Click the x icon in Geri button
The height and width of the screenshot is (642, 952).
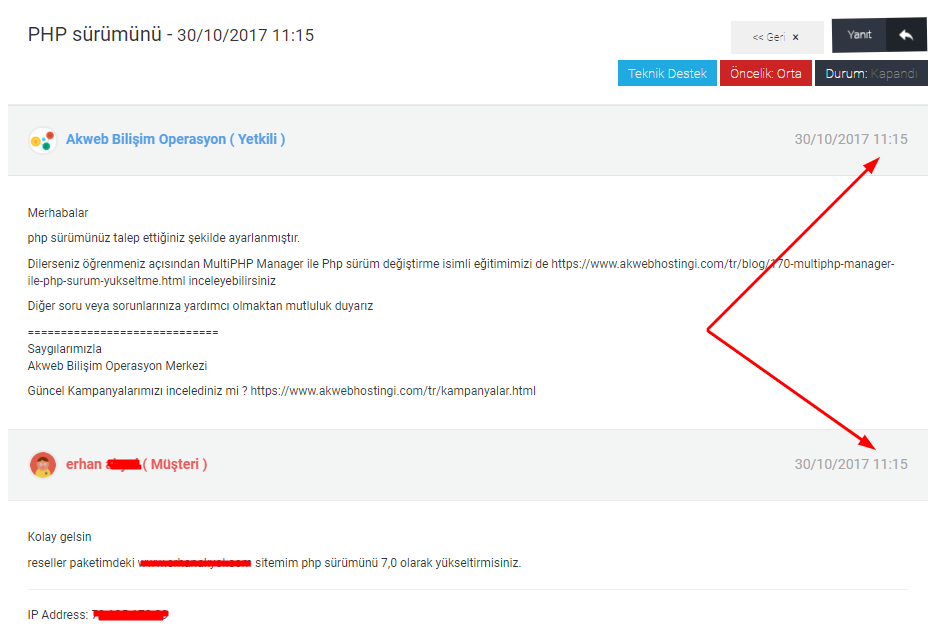(x=795, y=37)
